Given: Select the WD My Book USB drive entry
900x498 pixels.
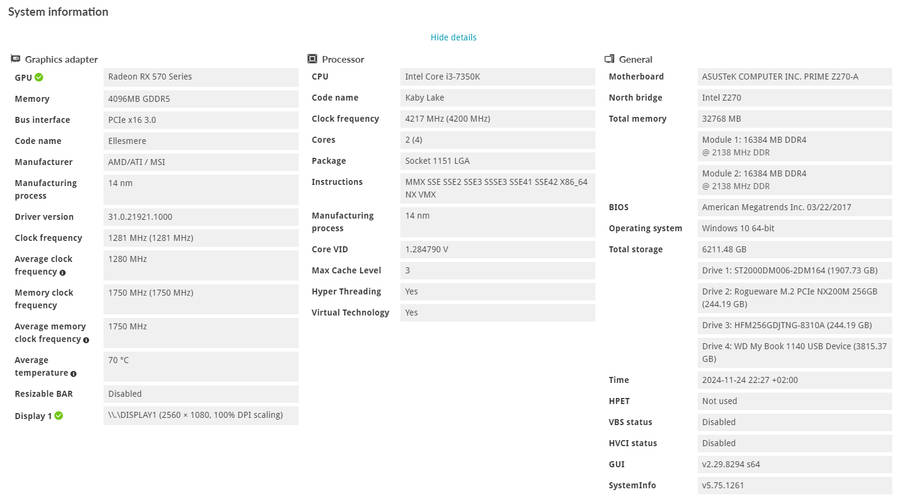Looking at the screenshot, I should click(x=794, y=352).
